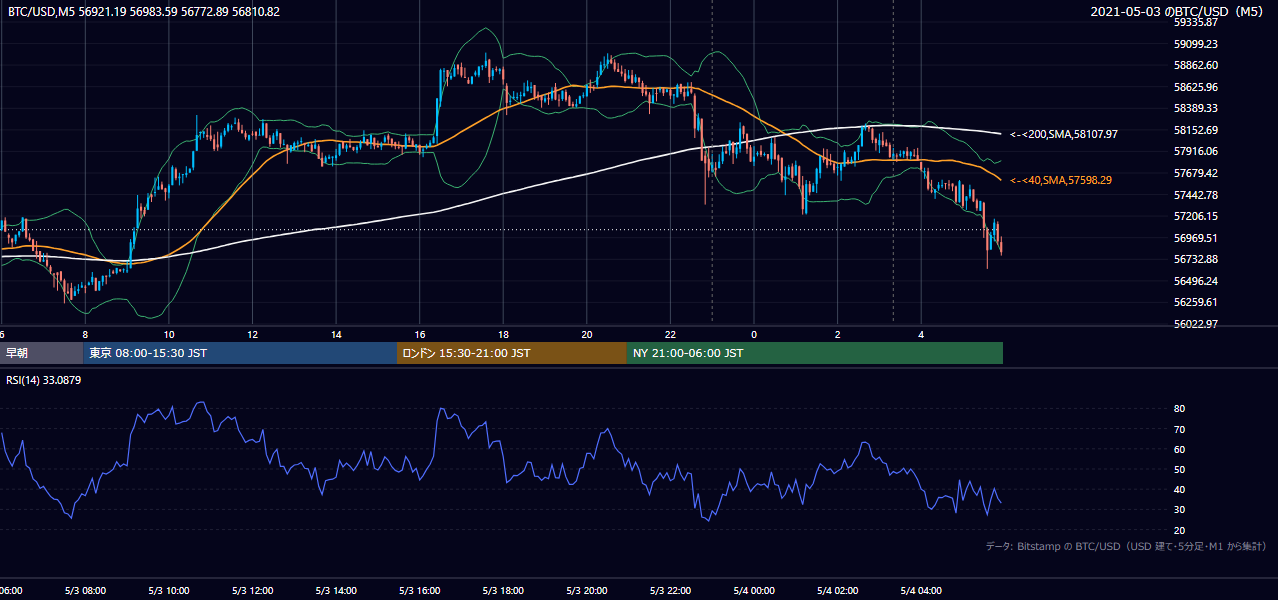Click RSI scale value 60

(1180, 450)
